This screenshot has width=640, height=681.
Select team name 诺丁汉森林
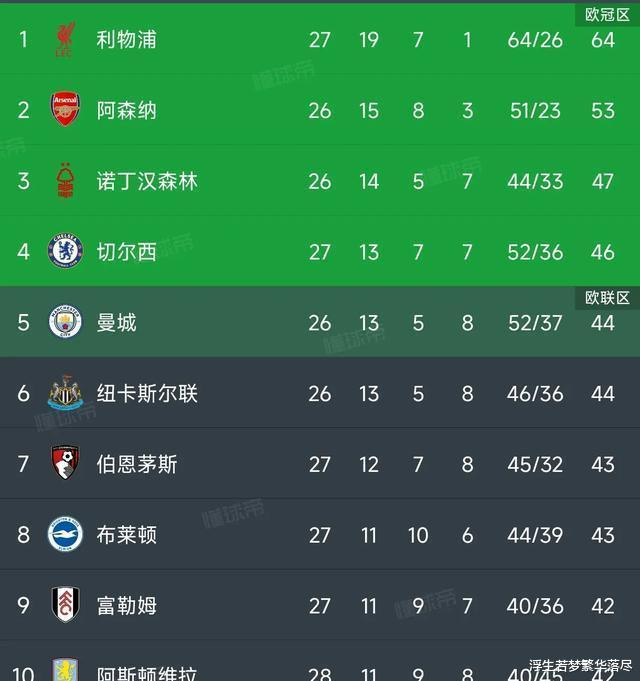147,181
